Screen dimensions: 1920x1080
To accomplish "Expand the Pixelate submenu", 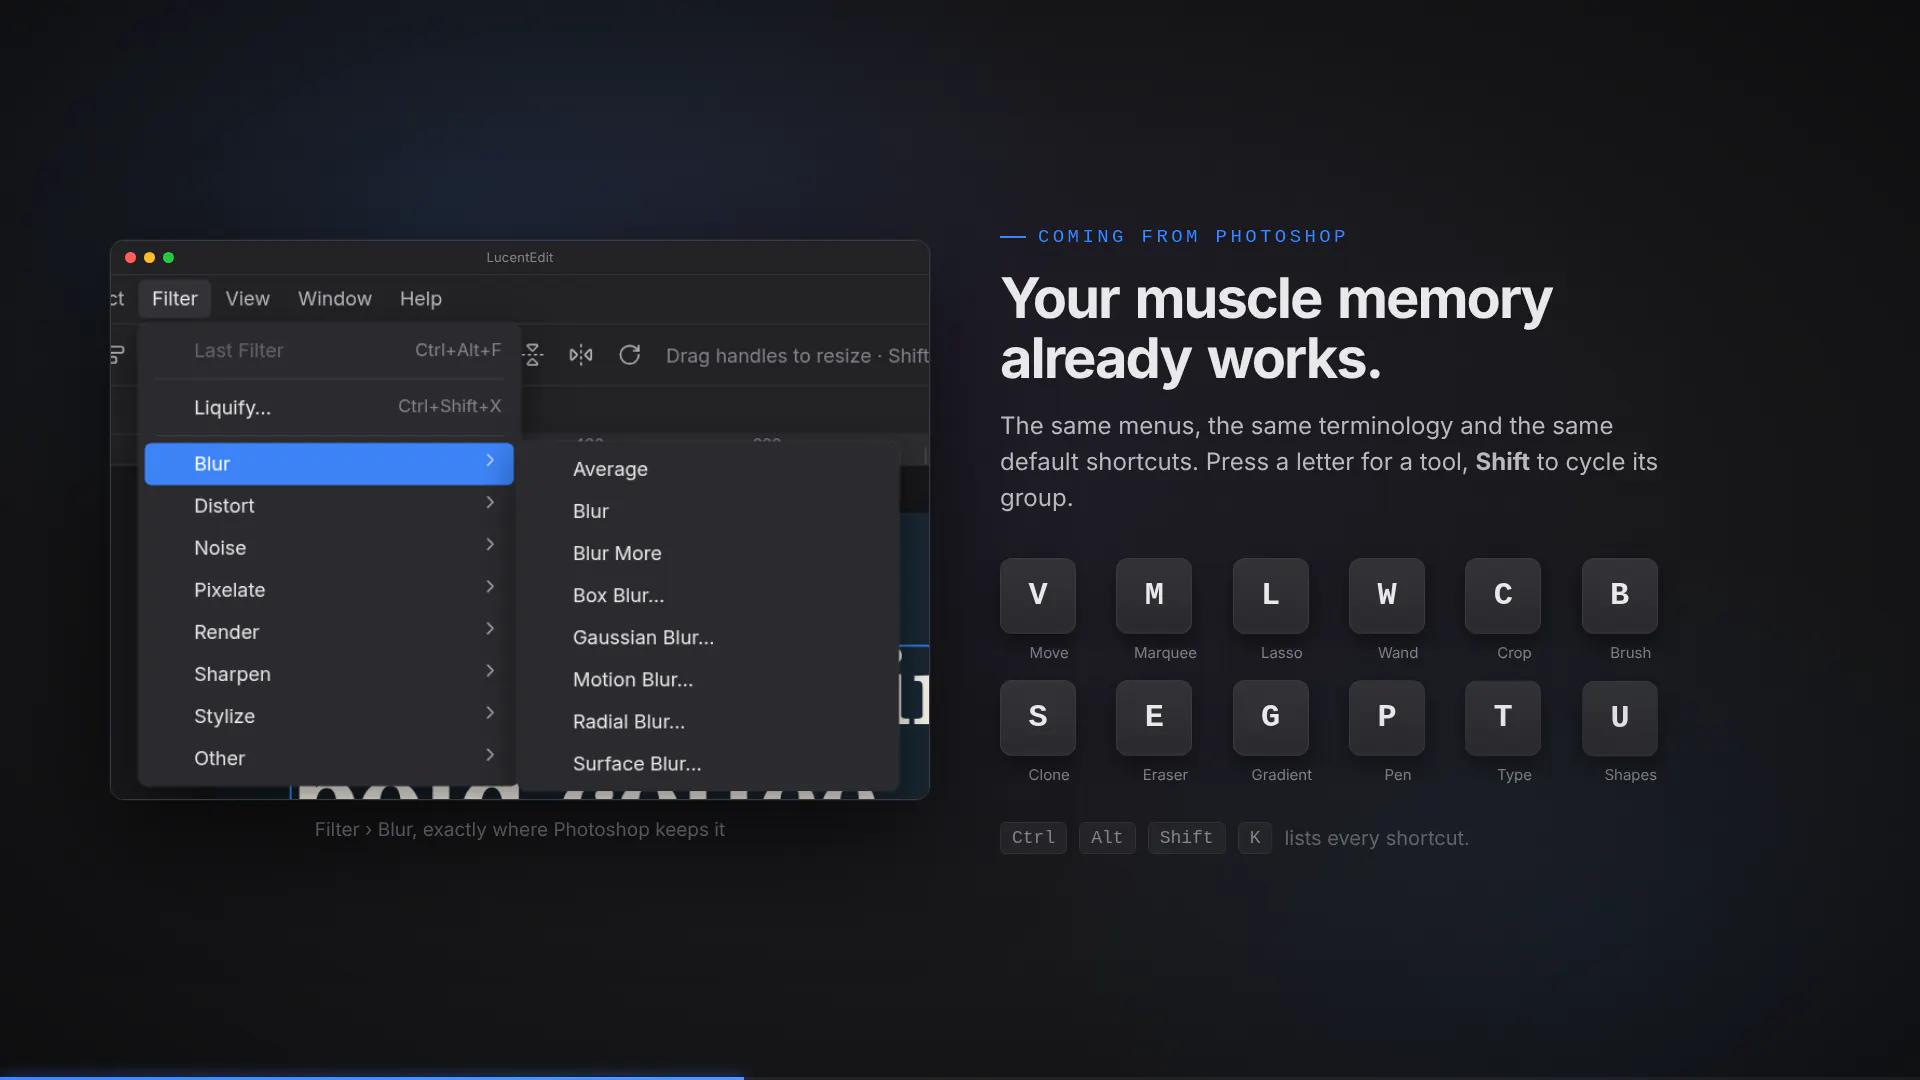I will coord(329,590).
